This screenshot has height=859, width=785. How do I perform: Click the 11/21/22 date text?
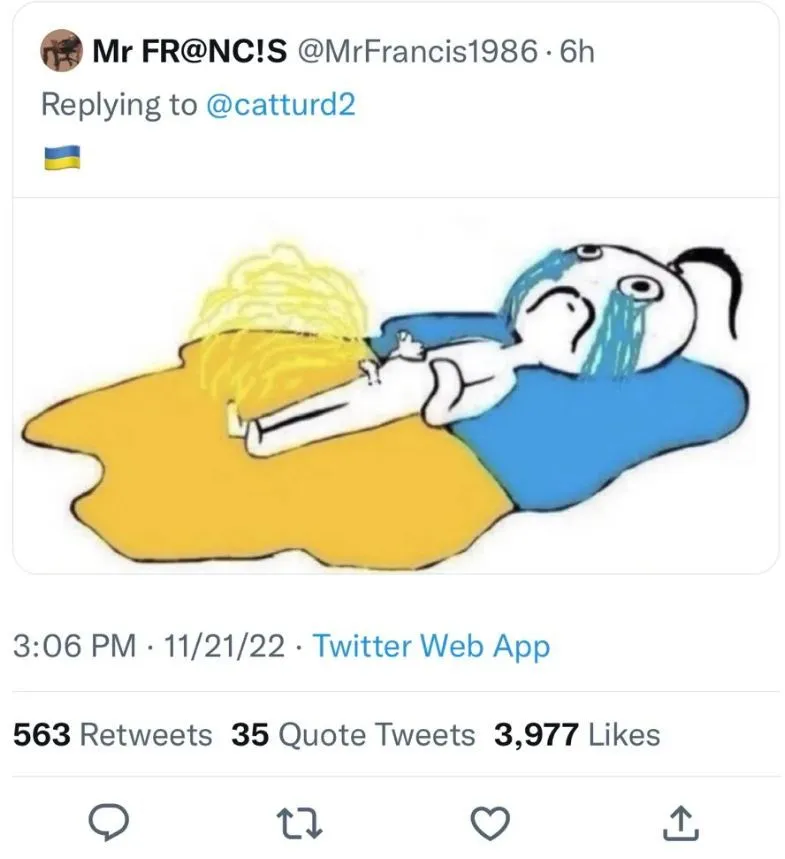(x=218, y=648)
